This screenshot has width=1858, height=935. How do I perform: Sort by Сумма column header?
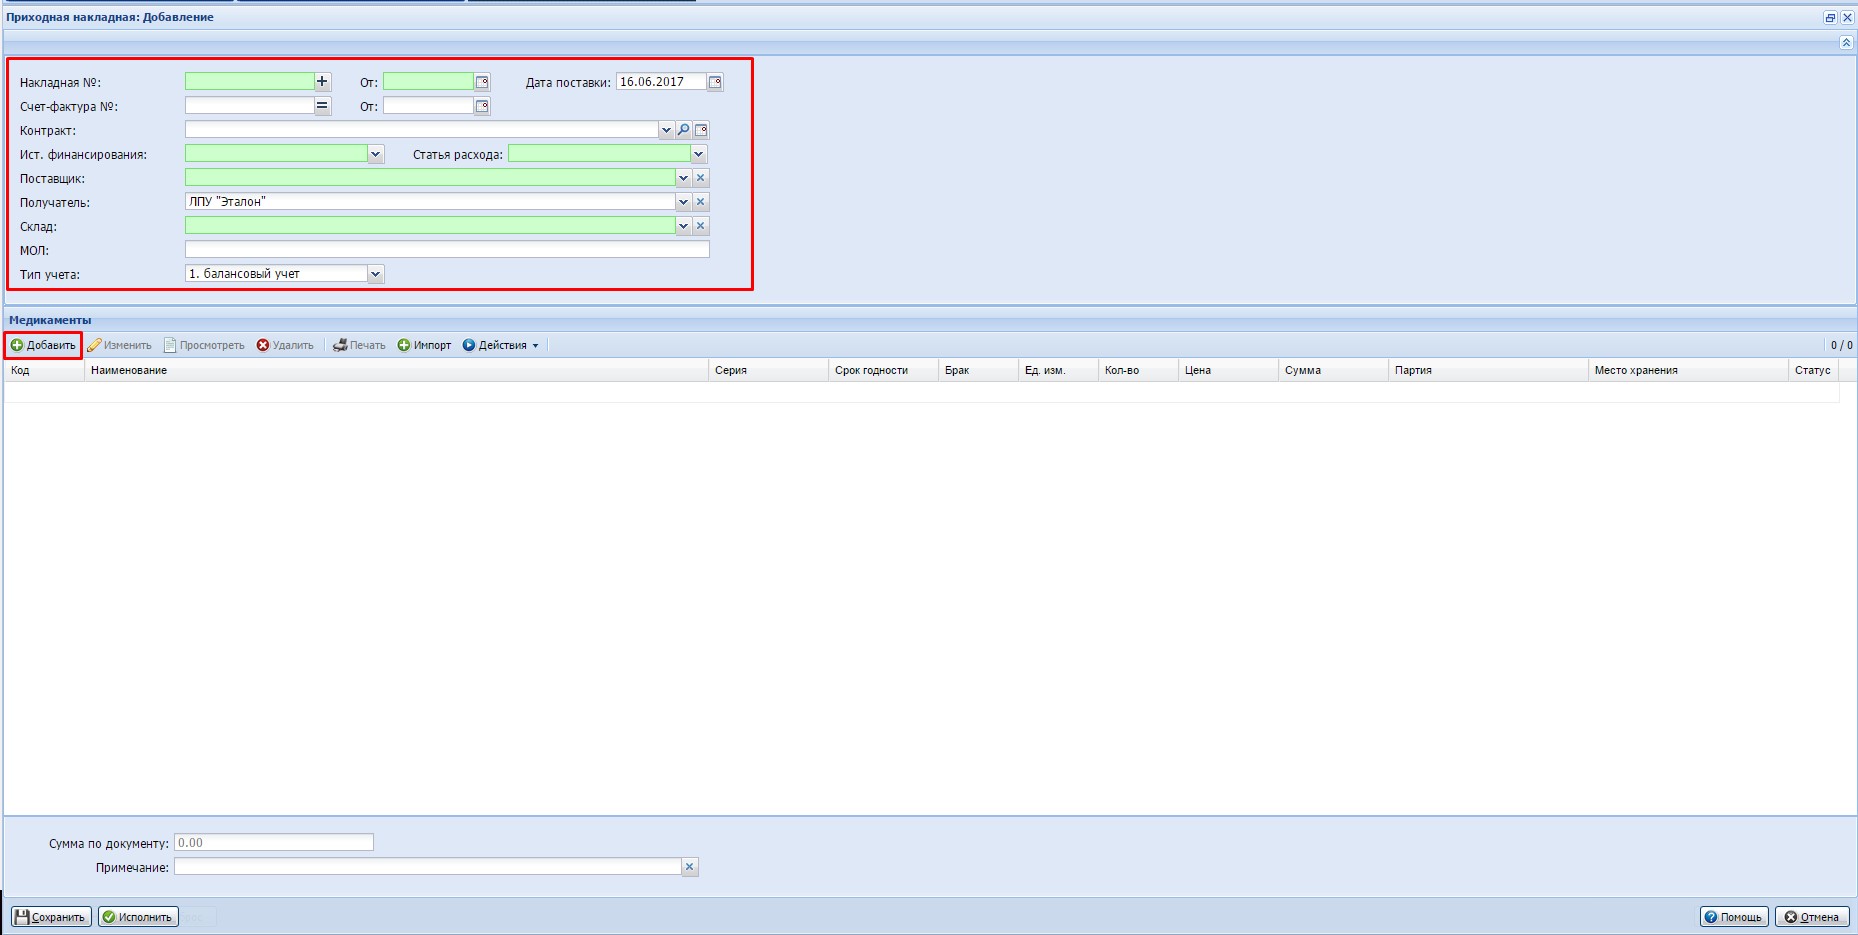pos(1333,370)
